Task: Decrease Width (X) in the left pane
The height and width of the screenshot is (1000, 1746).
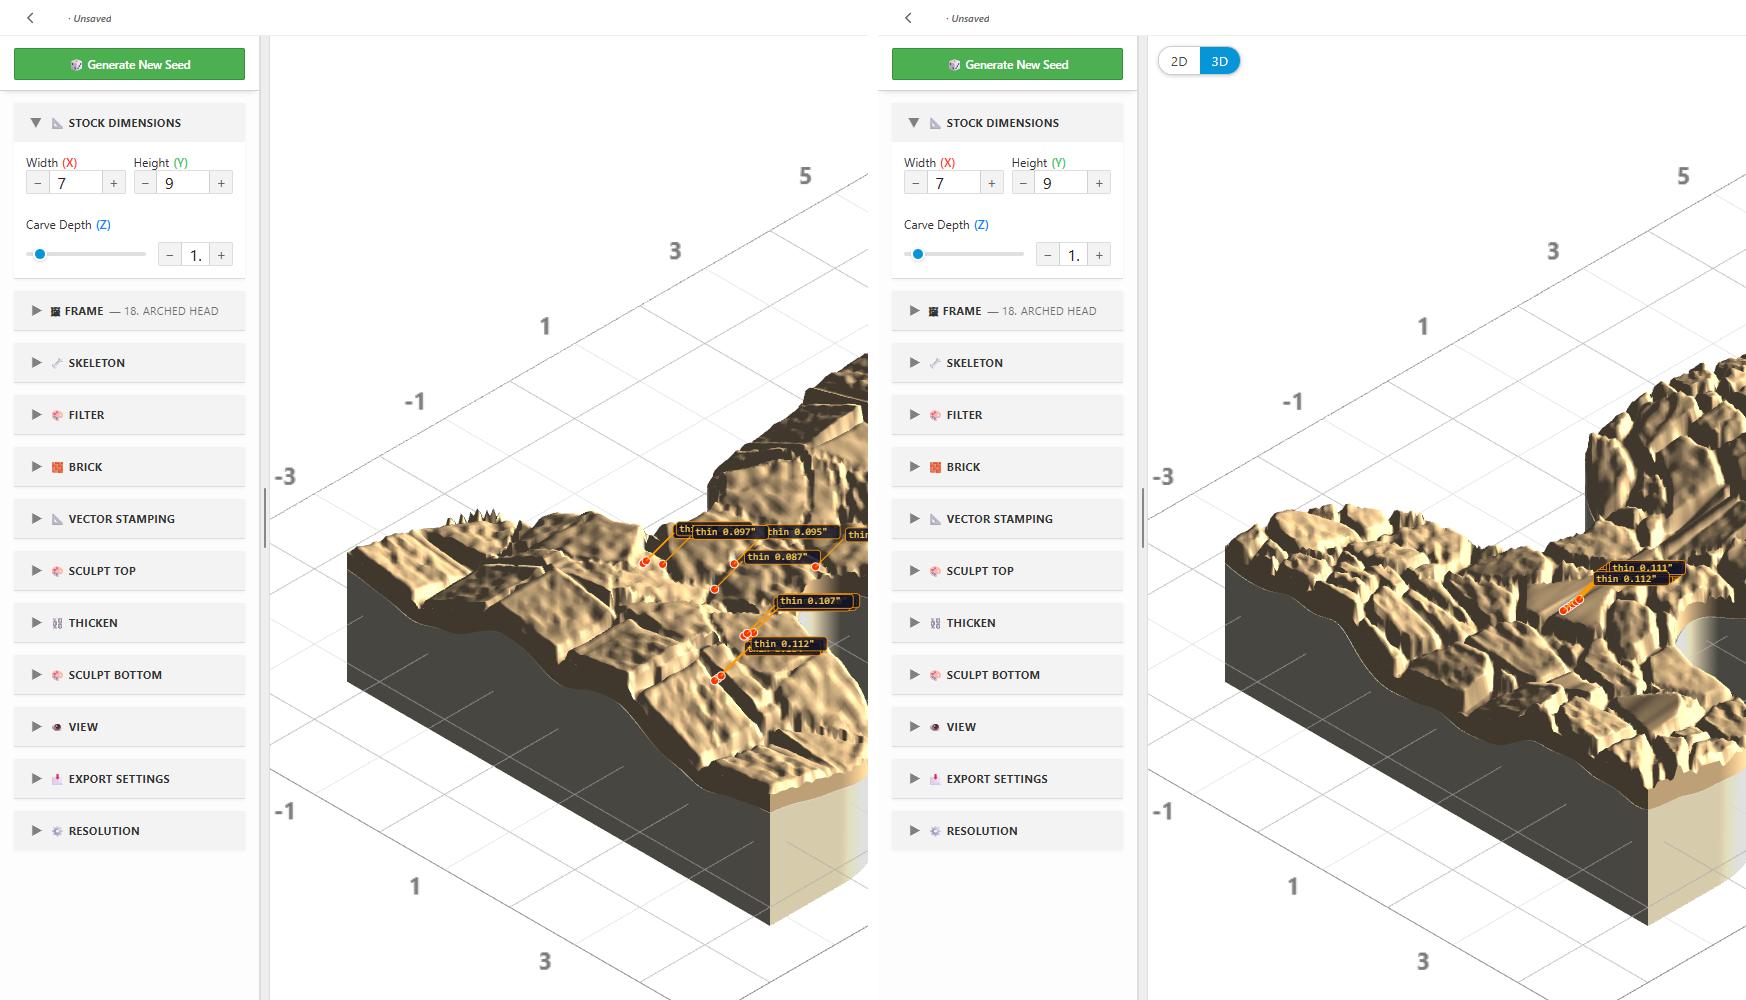Action: tap(38, 183)
